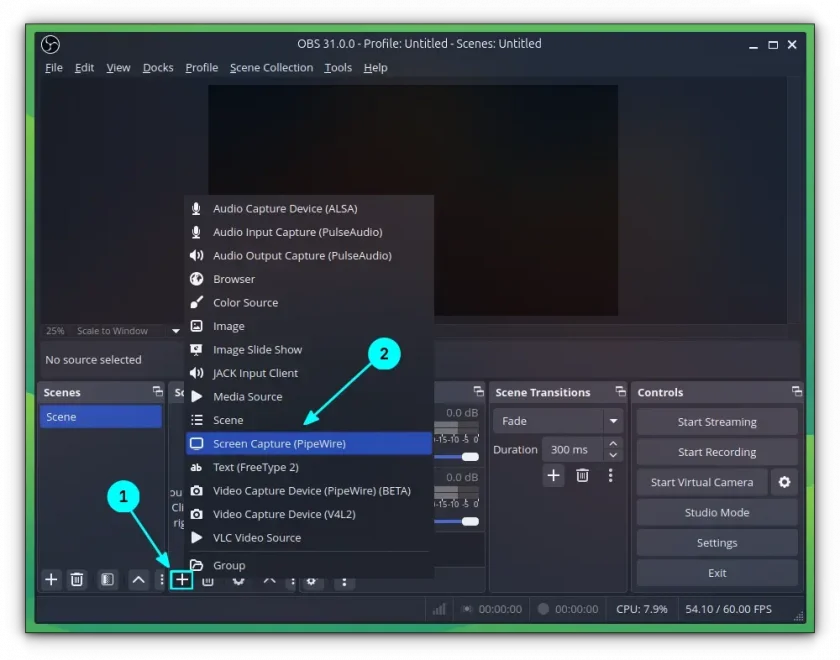Increase the duration with the up stepper
840x660 pixels.
pyautogui.click(x=613, y=444)
